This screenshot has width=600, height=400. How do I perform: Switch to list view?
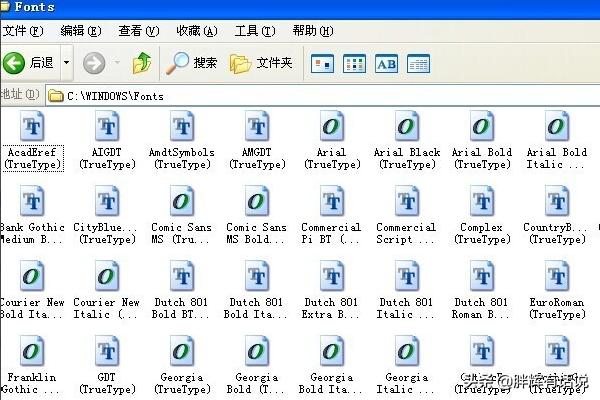click(354, 64)
